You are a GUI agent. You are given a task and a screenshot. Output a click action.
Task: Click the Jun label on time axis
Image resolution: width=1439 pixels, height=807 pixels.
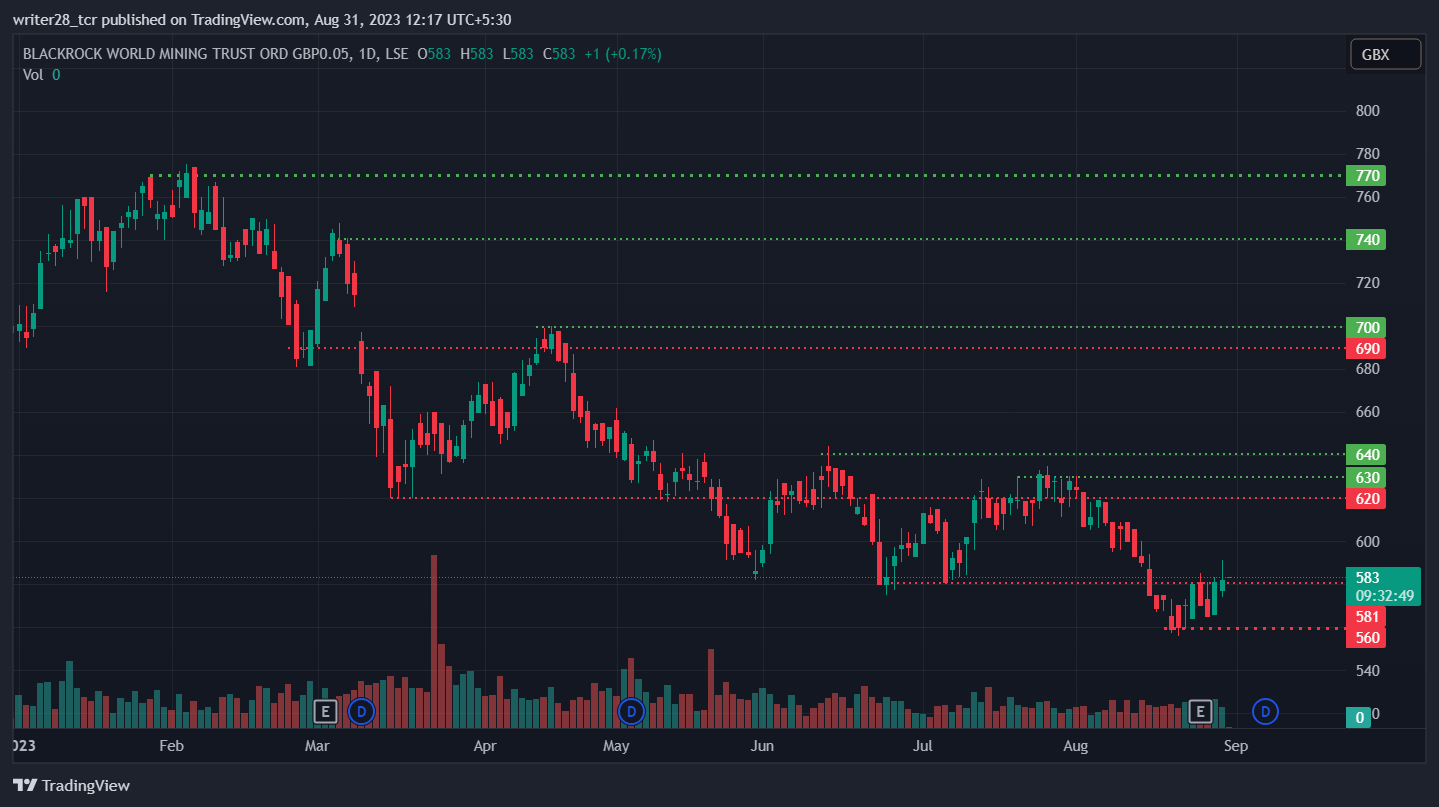point(762,746)
